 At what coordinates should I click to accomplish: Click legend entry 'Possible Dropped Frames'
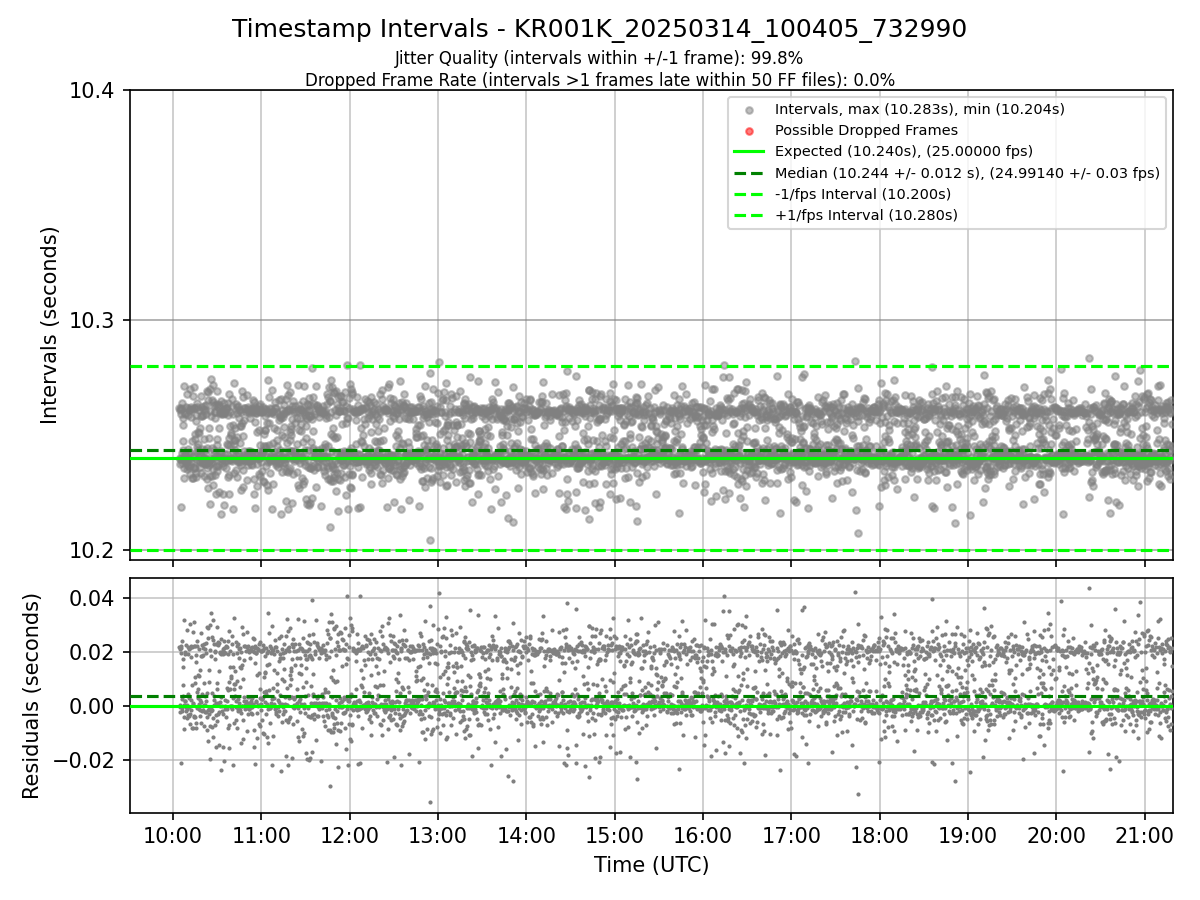pos(866,130)
